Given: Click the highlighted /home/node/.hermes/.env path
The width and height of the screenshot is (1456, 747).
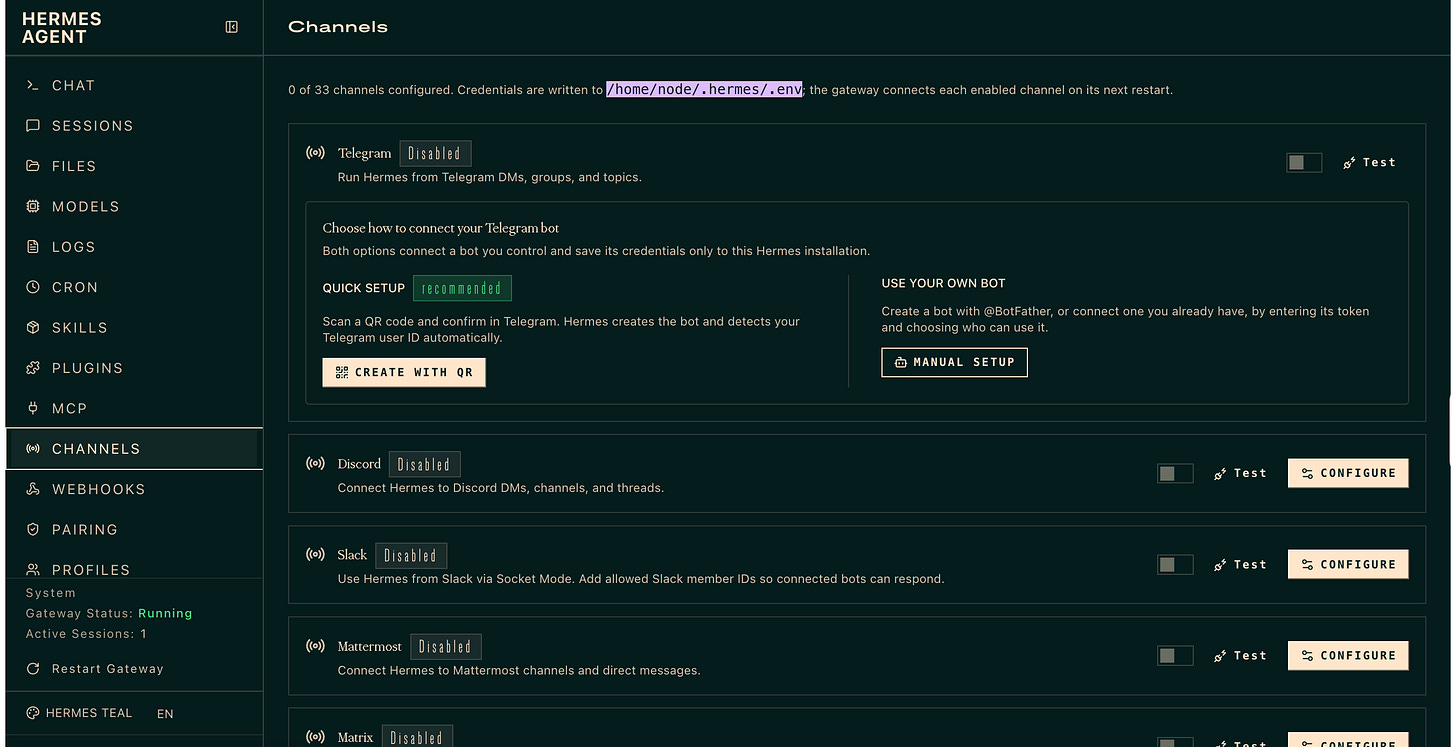Looking at the screenshot, I should (x=704, y=89).
